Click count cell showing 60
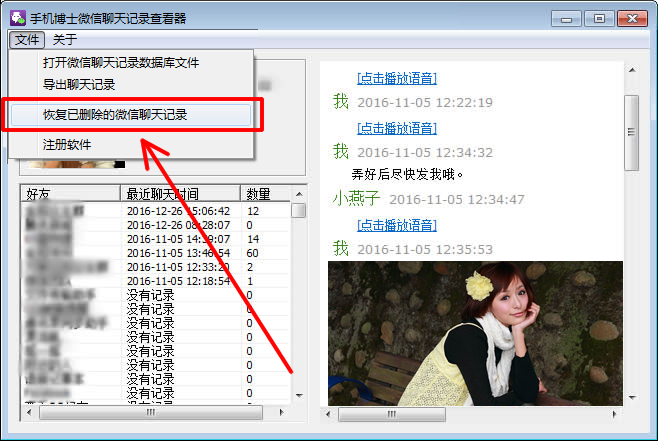 [253, 253]
